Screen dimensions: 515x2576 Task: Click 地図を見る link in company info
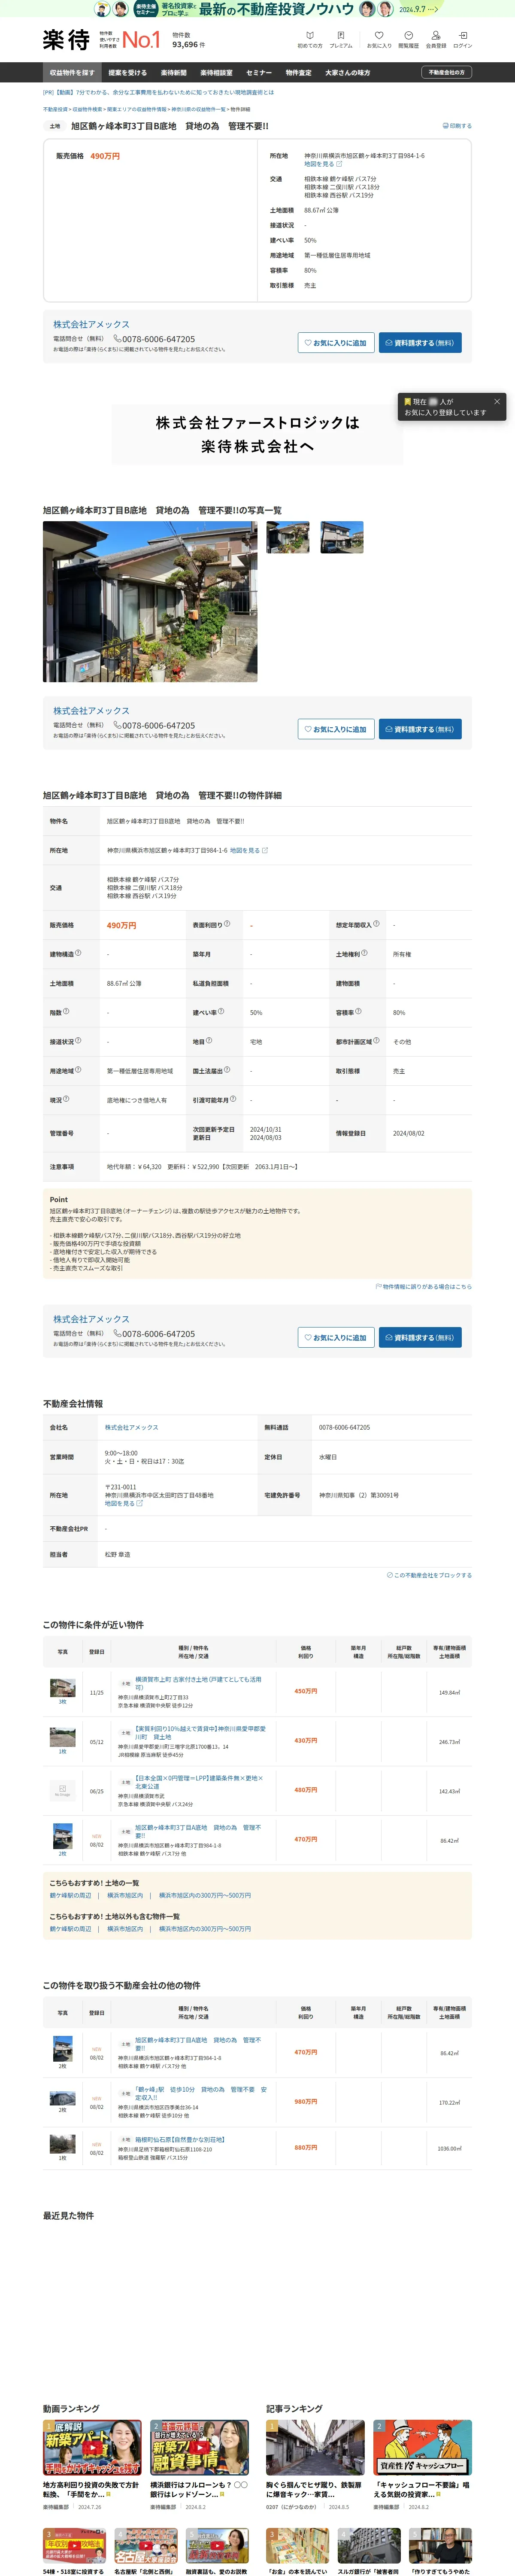[124, 1503]
